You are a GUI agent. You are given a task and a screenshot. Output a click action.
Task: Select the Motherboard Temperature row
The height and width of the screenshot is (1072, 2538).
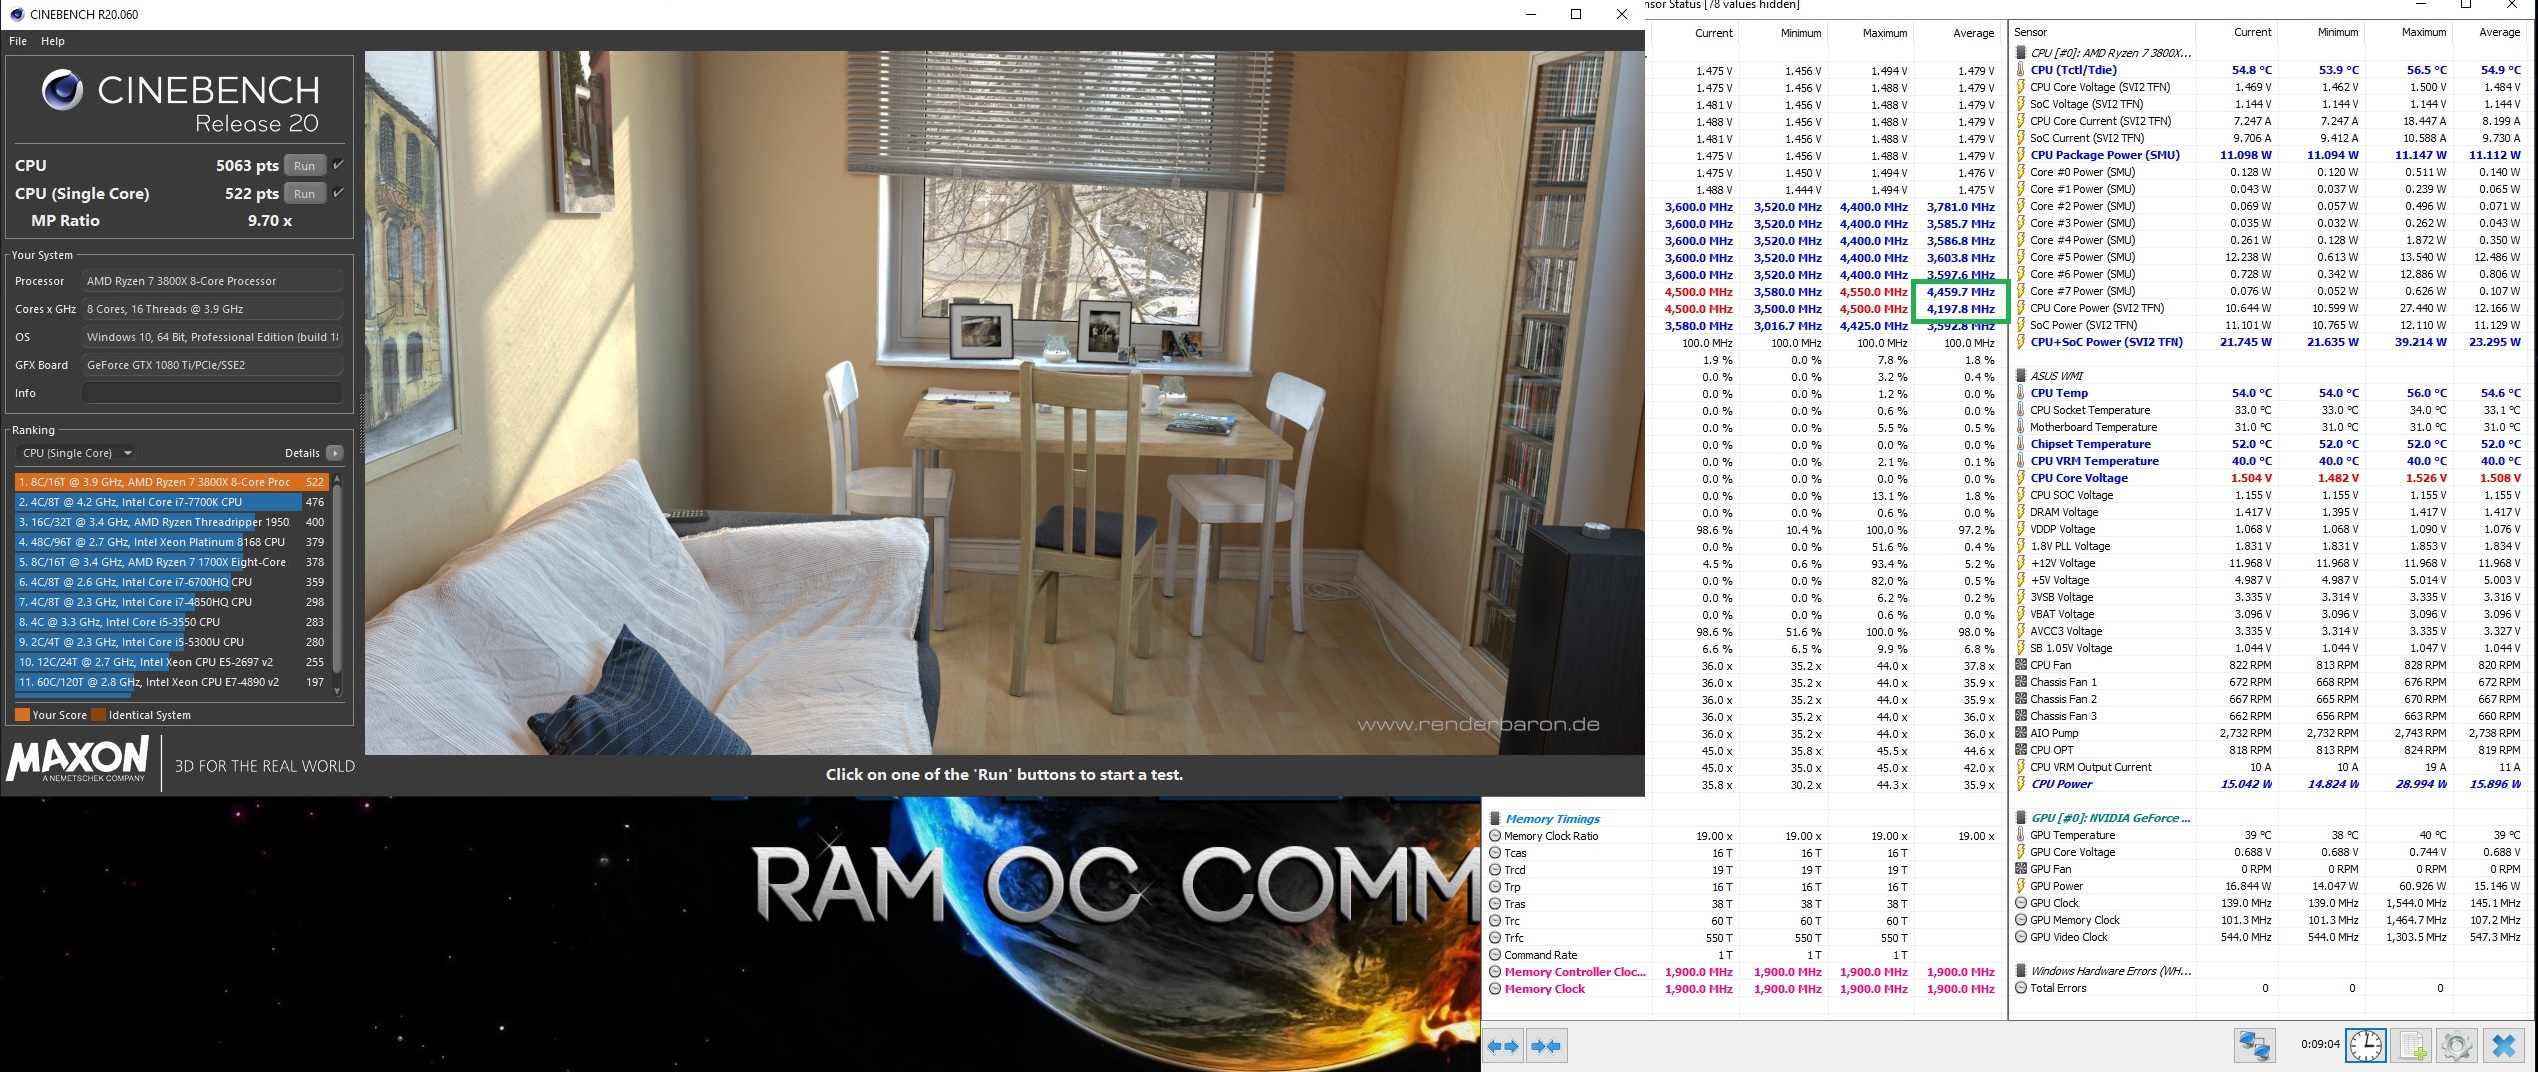[2268, 427]
